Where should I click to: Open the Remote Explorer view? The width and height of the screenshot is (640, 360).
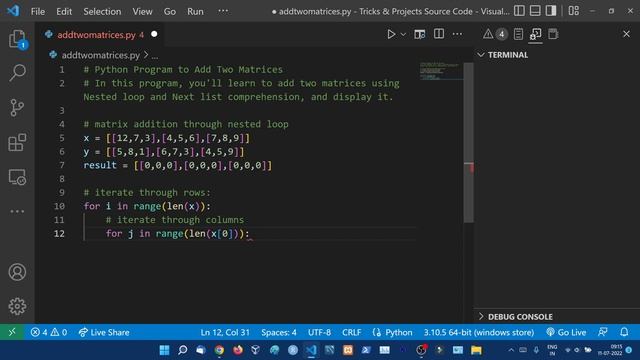point(17,177)
